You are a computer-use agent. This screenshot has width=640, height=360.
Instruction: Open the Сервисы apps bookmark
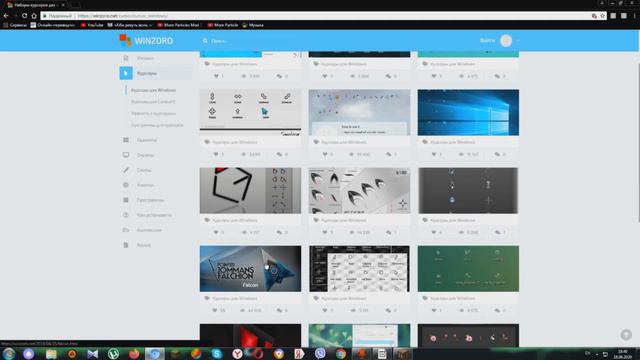15,25
